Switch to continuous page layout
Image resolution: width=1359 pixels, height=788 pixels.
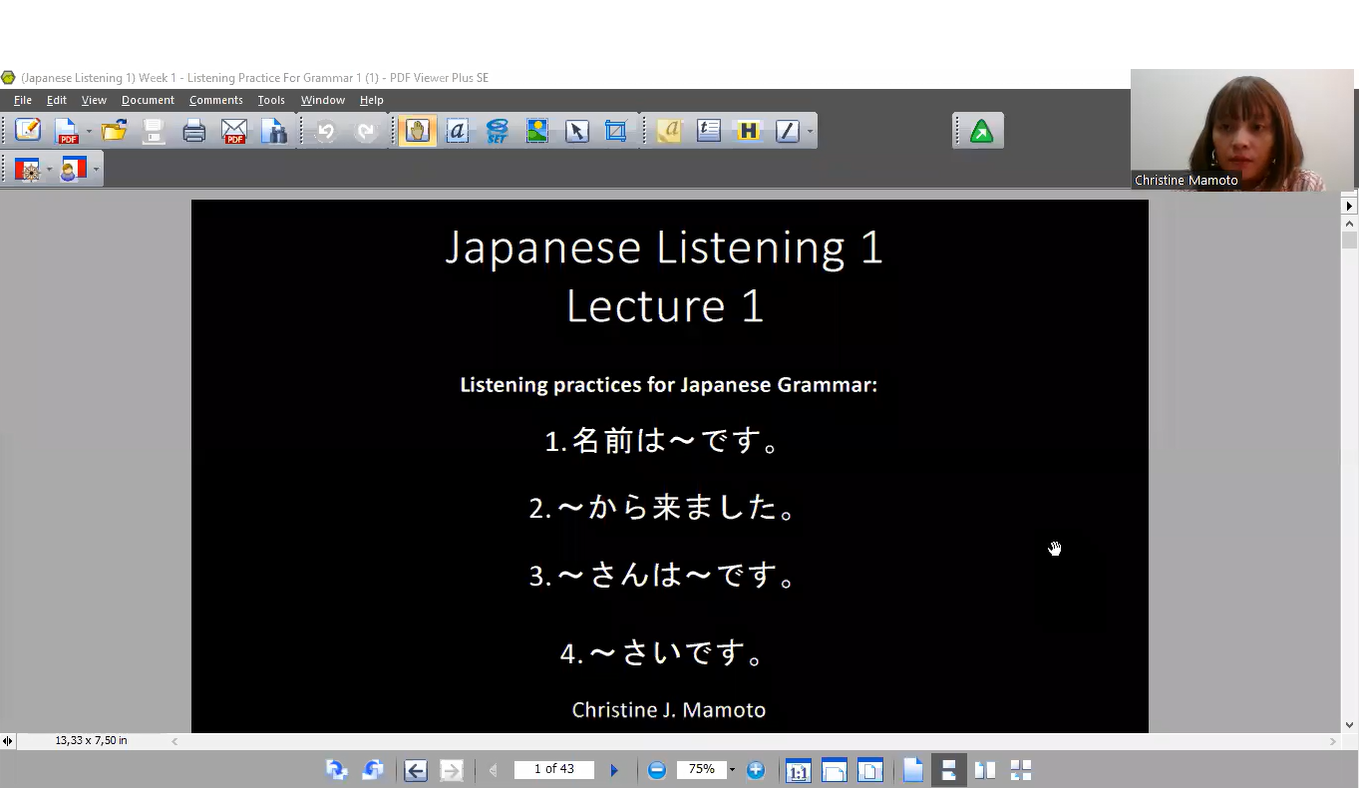click(949, 770)
